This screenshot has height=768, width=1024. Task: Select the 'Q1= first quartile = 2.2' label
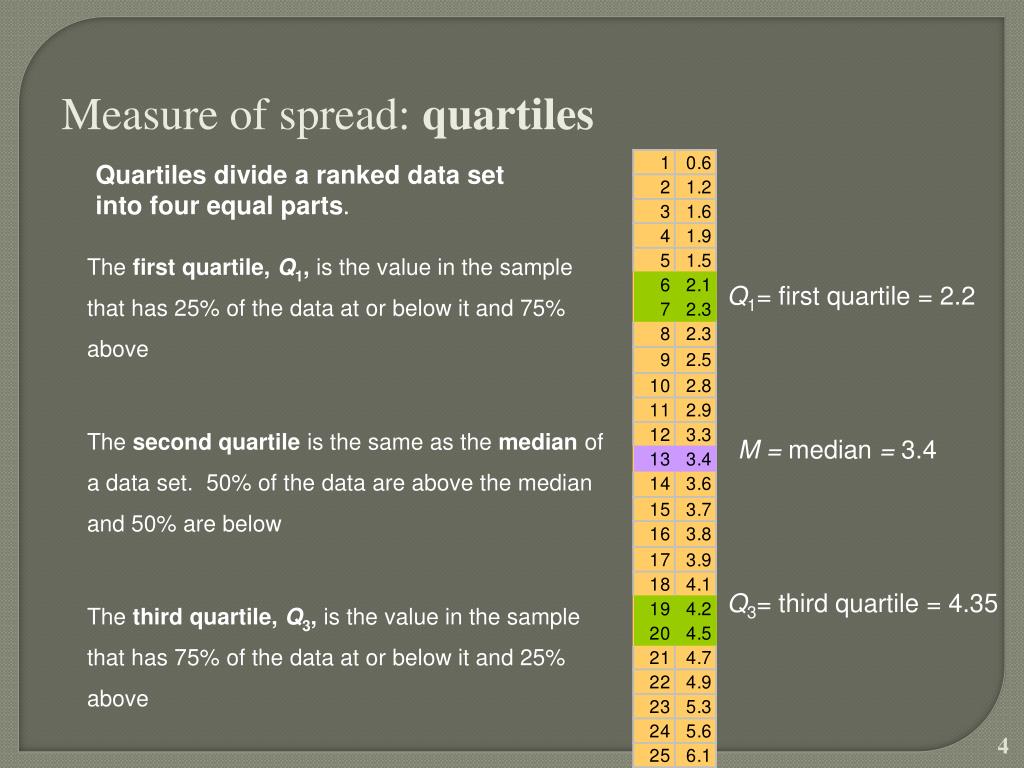[x=852, y=297]
